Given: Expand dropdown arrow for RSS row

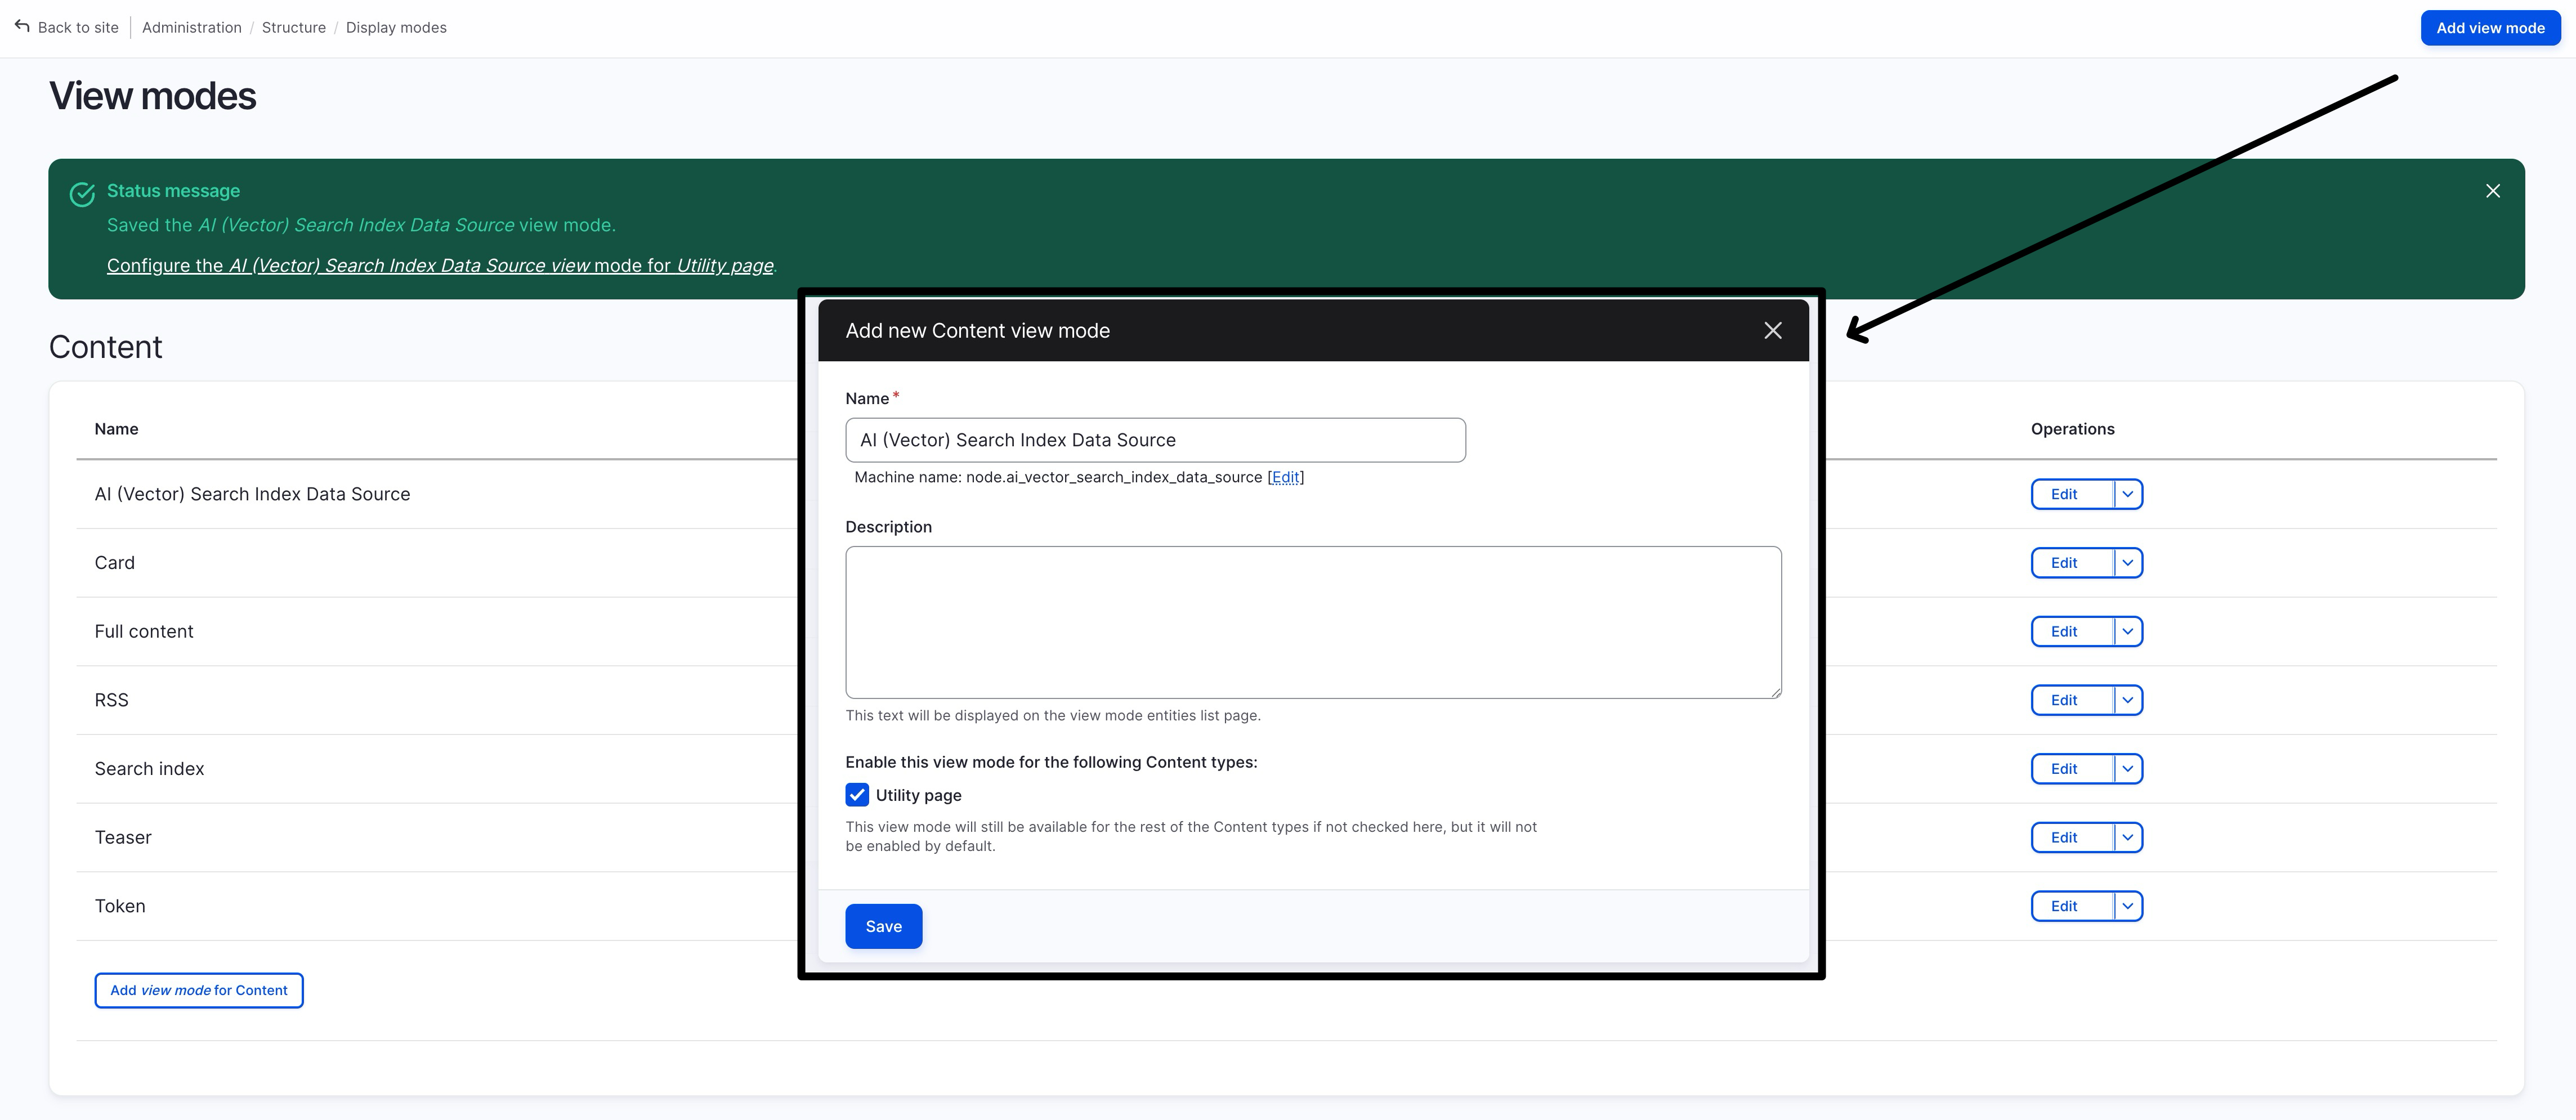Looking at the screenshot, I should point(2128,700).
